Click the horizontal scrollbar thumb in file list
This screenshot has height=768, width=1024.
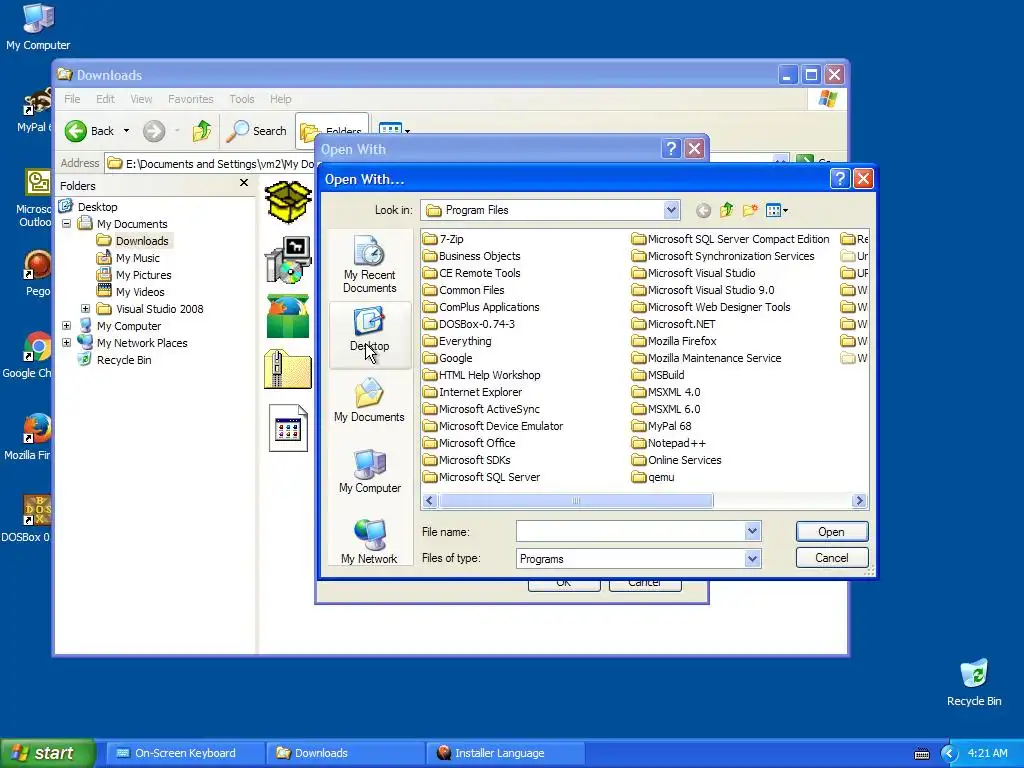click(x=575, y=501)
